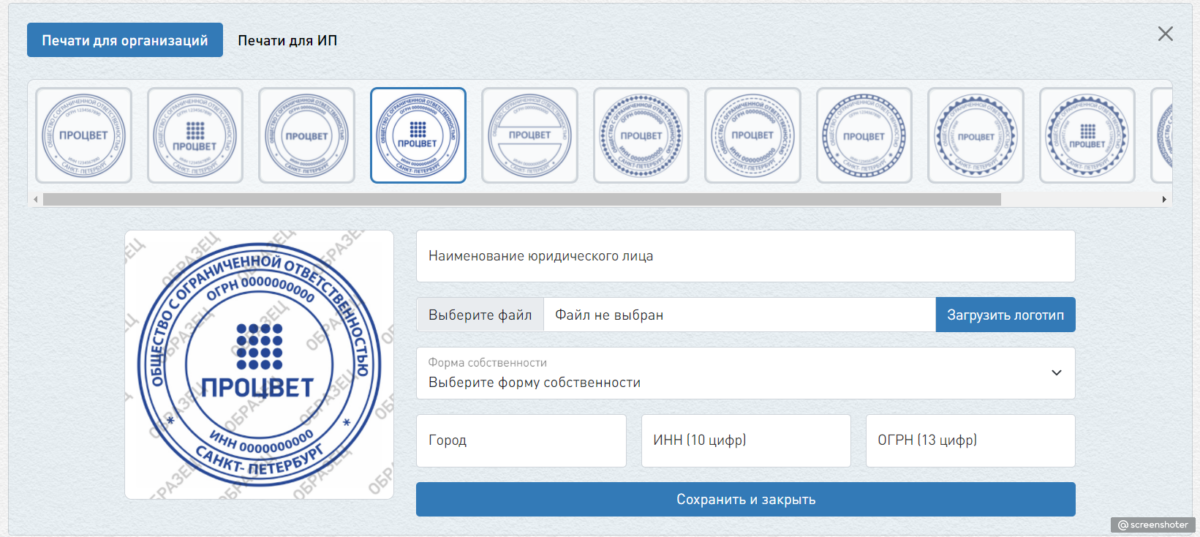Select the fifth stamp with horizontal band
This screenshot has height=537, width=1200.
(x=530, y=135)
